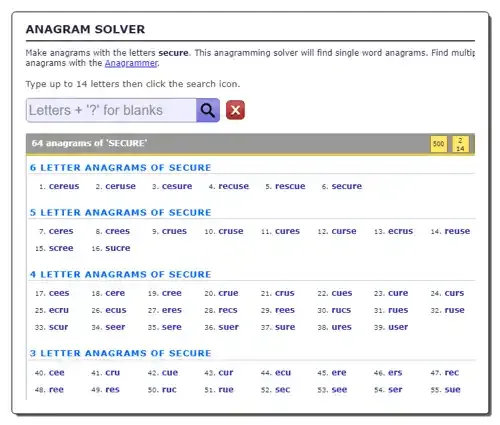Select the 4-letter word ecru
This screenshot has width=500, height=425.
pos(59,310)
